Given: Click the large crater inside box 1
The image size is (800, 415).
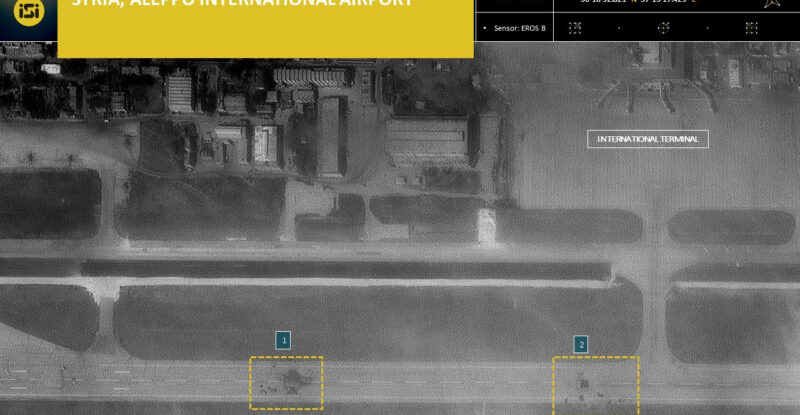Looking at the screenshot, I should (294, 379).
